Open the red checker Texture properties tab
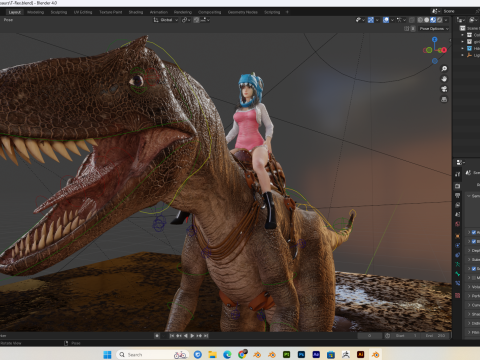 [458, 295]
